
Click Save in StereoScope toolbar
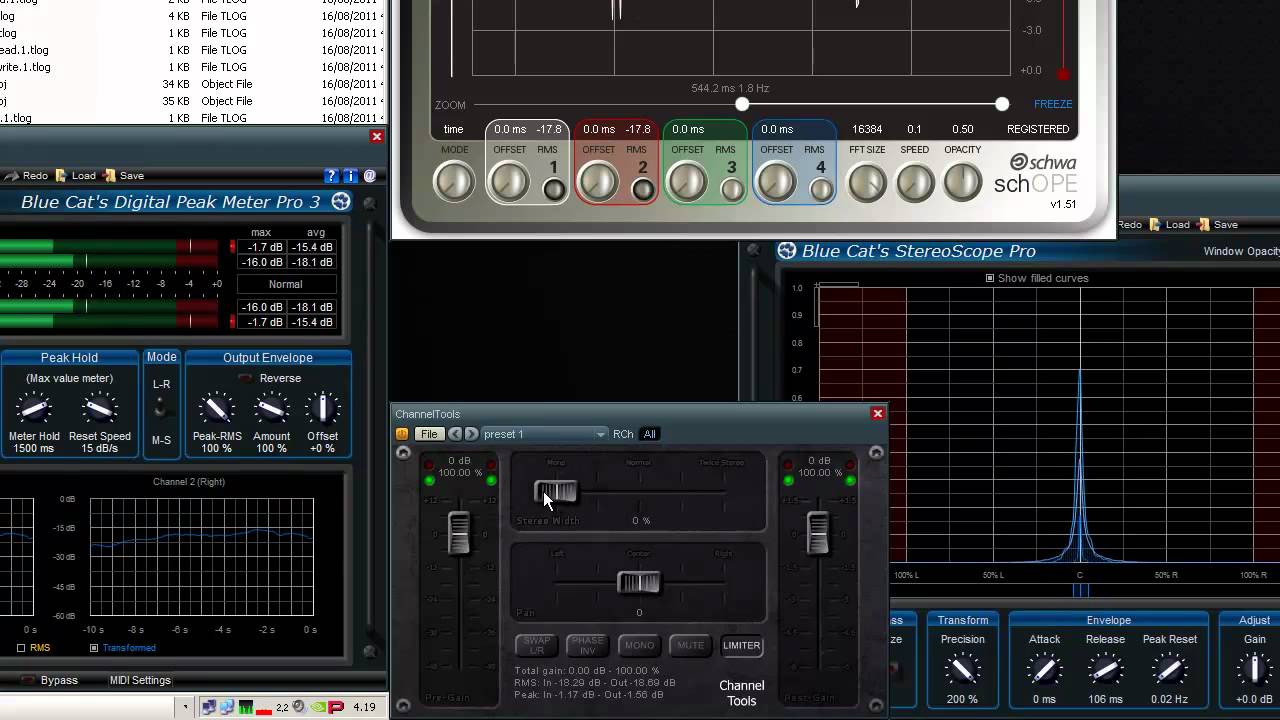(1217, 225)
